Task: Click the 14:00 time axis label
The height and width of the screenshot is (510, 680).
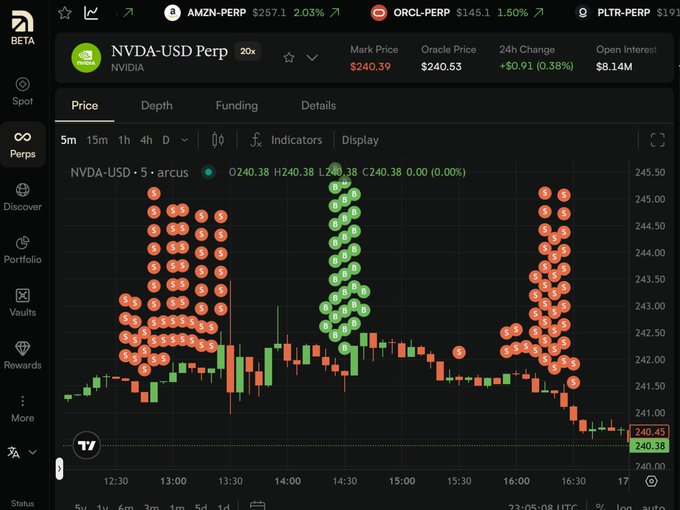Action: [x=288, y=481]
